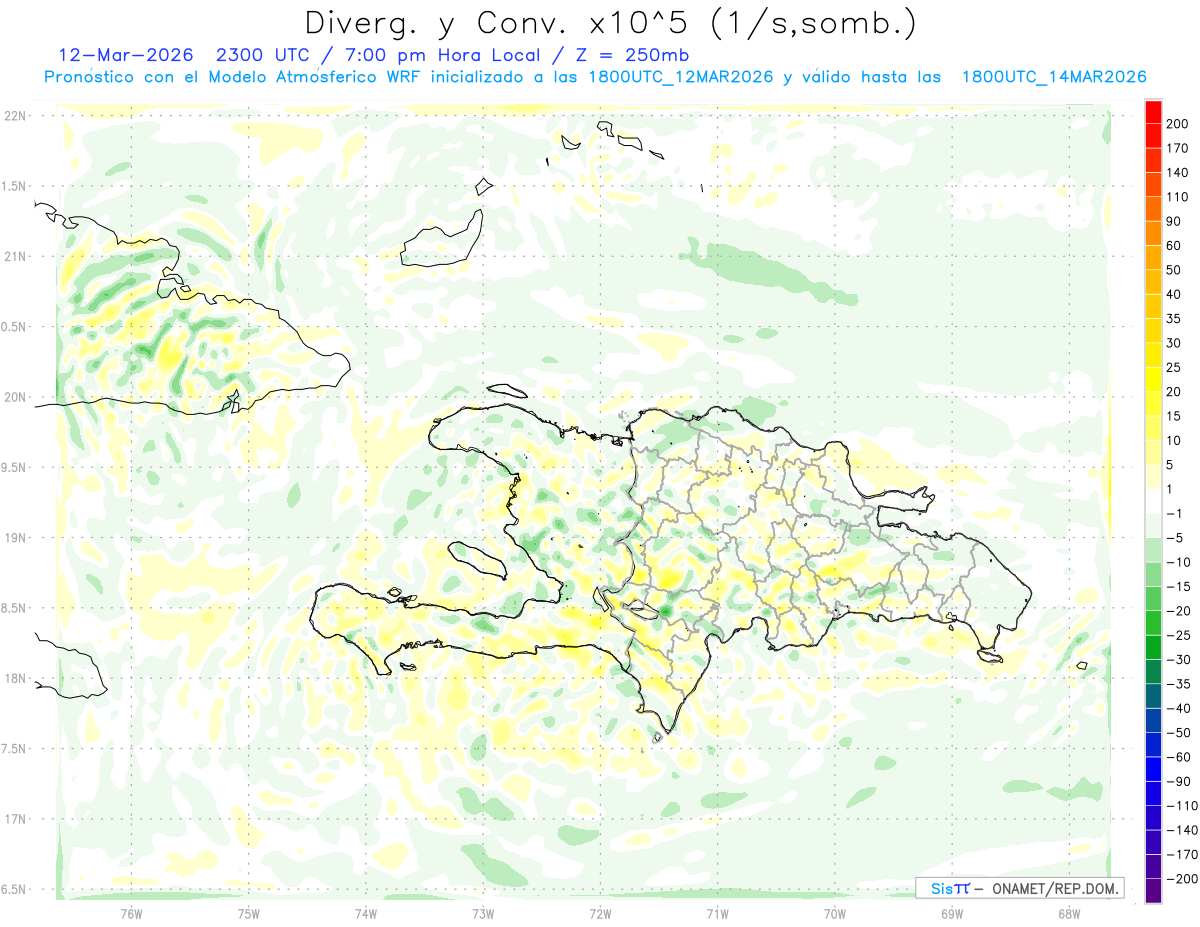Click the dark purple swatch below -200
The image size is (1200, 927).
1153,890
